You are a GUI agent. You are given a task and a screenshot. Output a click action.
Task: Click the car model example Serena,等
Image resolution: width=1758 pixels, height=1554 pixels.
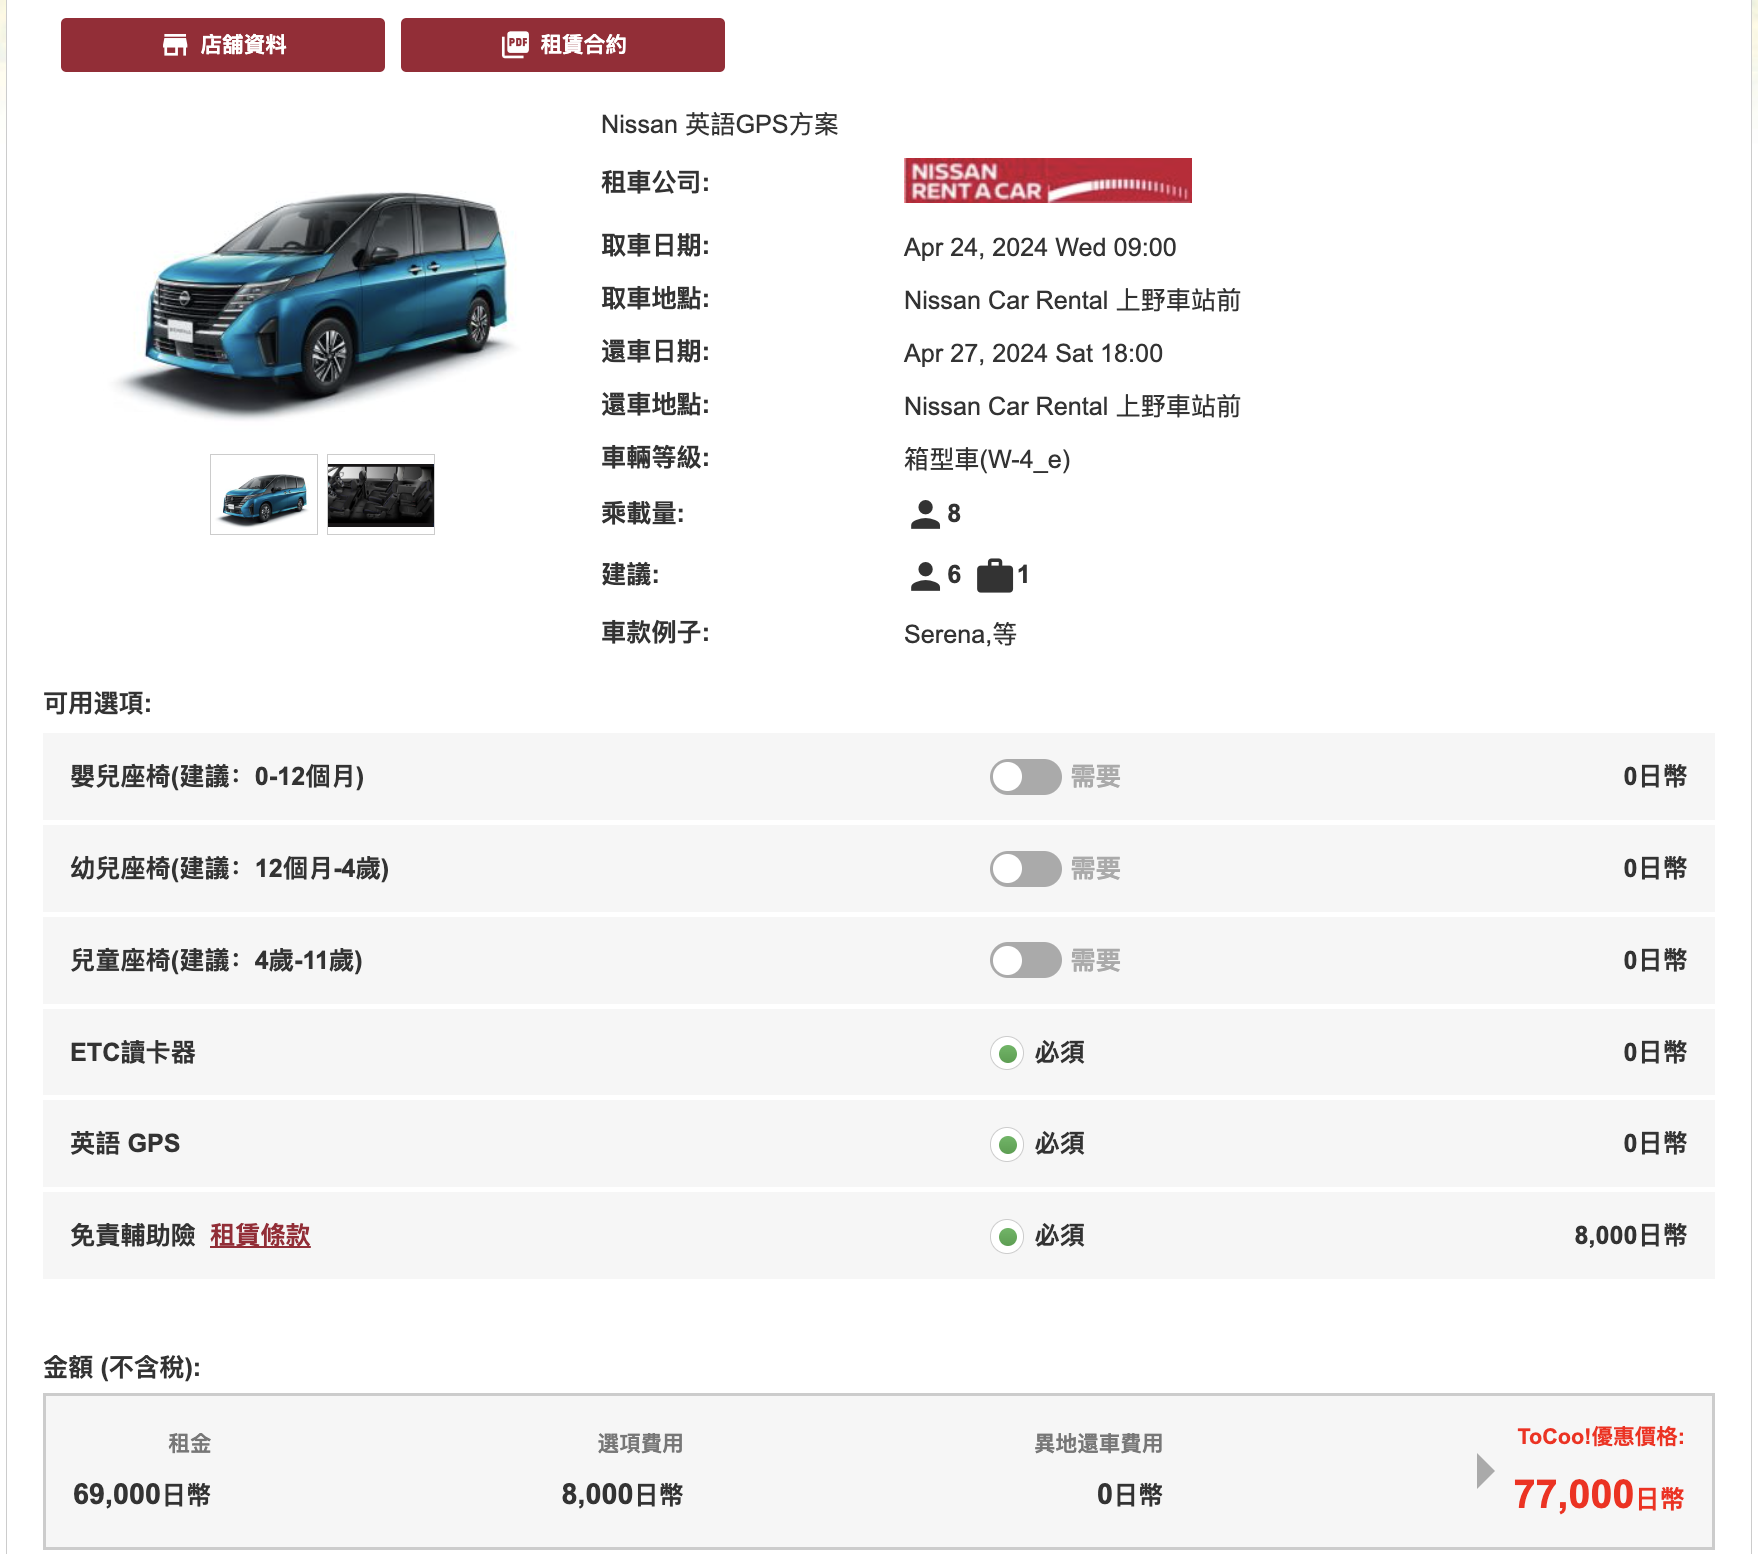[x=960, y=634]
